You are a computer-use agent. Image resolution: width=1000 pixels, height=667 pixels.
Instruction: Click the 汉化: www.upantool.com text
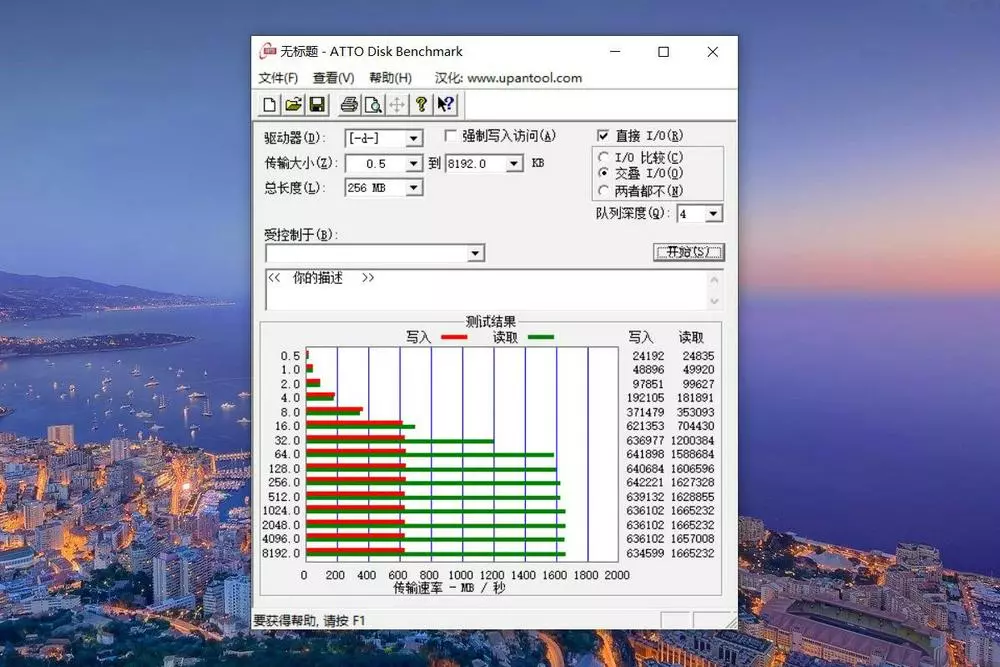[508, 78]
